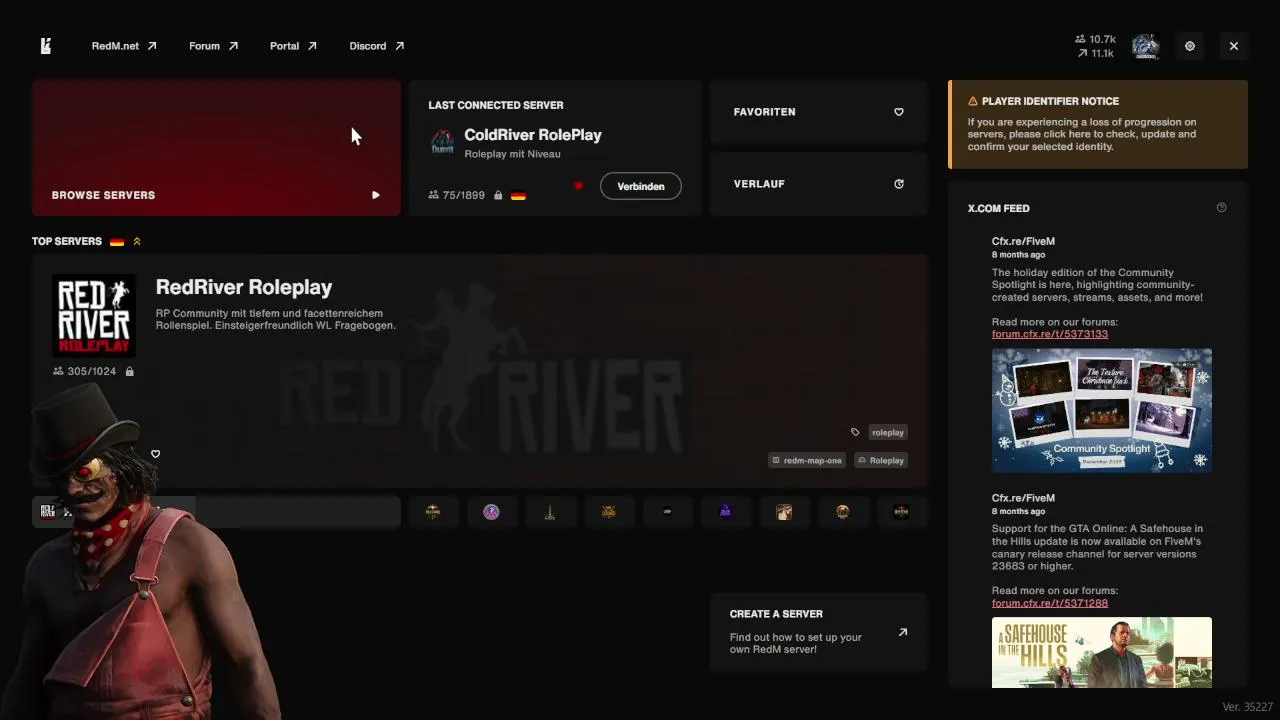Select the ColdRiver RolePlay server name
The width and height of the screenshot is (1280, 720).
coord(533,135)
